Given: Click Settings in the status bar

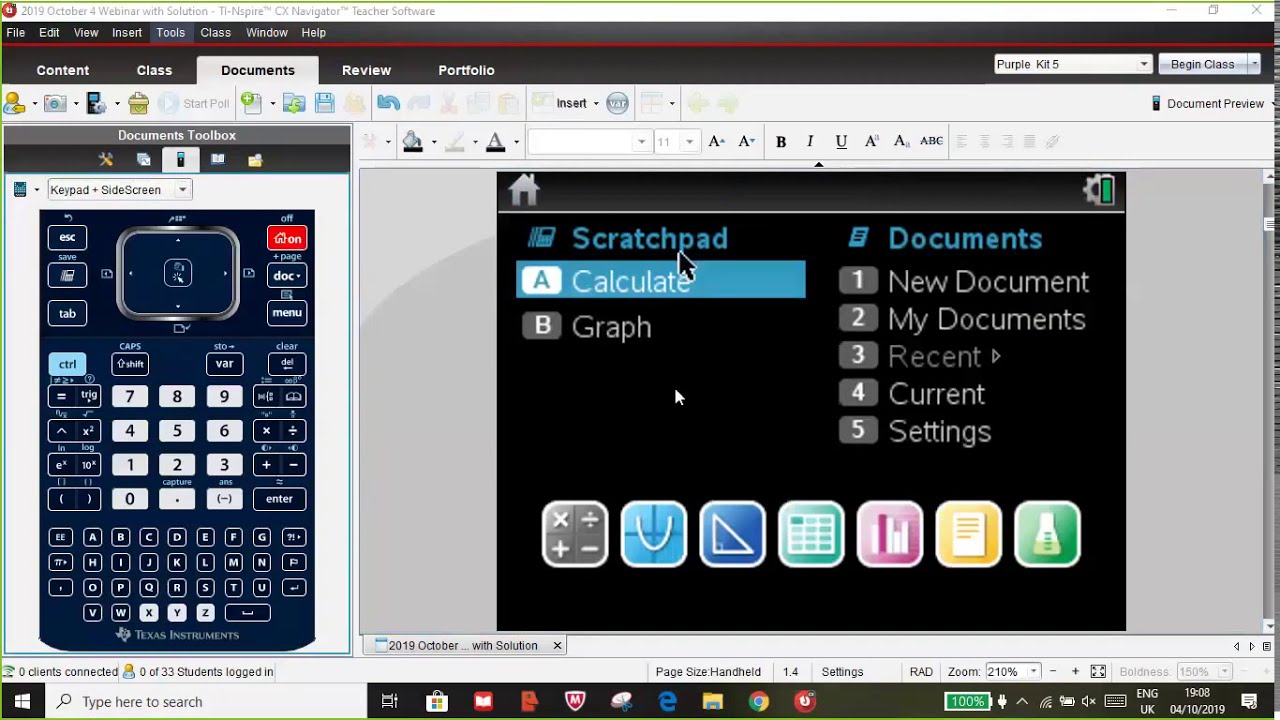Looking at the screenshot, I should (842, 672).
